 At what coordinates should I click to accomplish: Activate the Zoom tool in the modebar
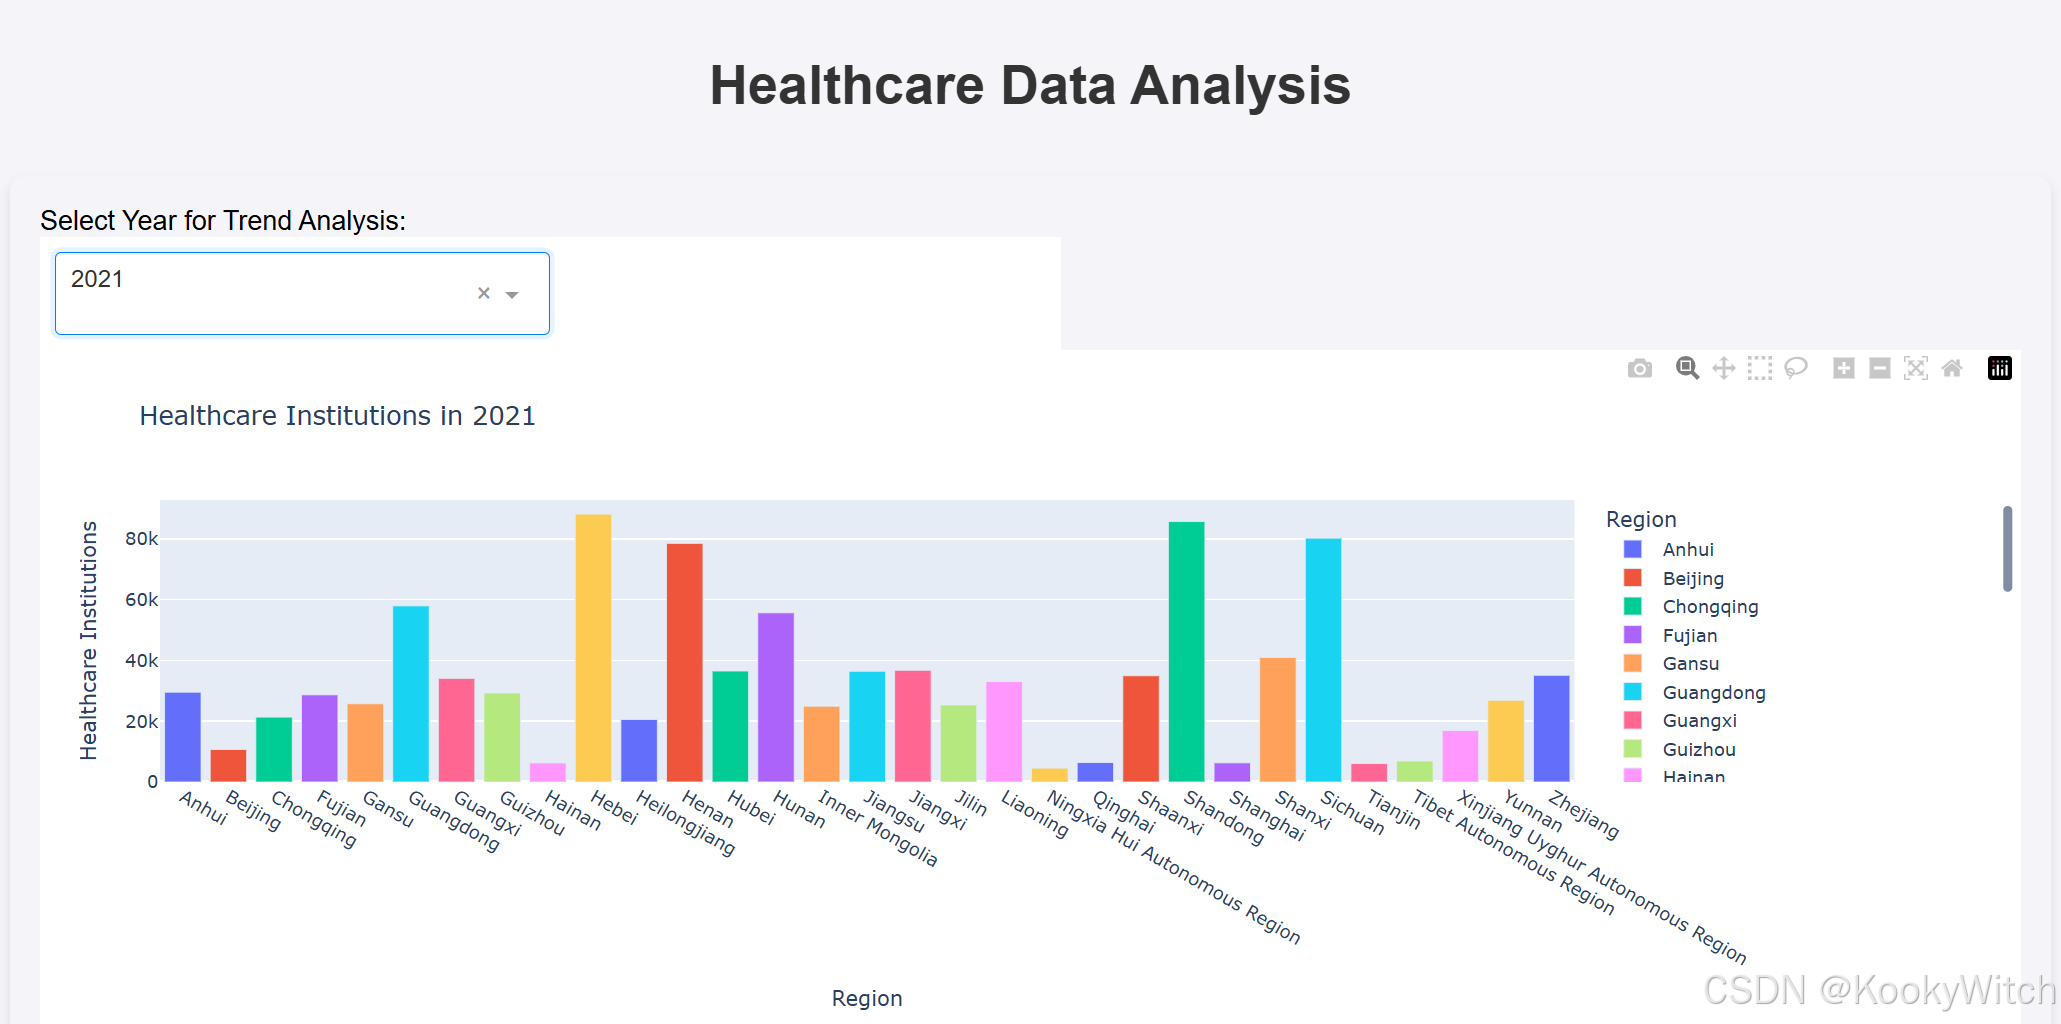[1687, 368]
